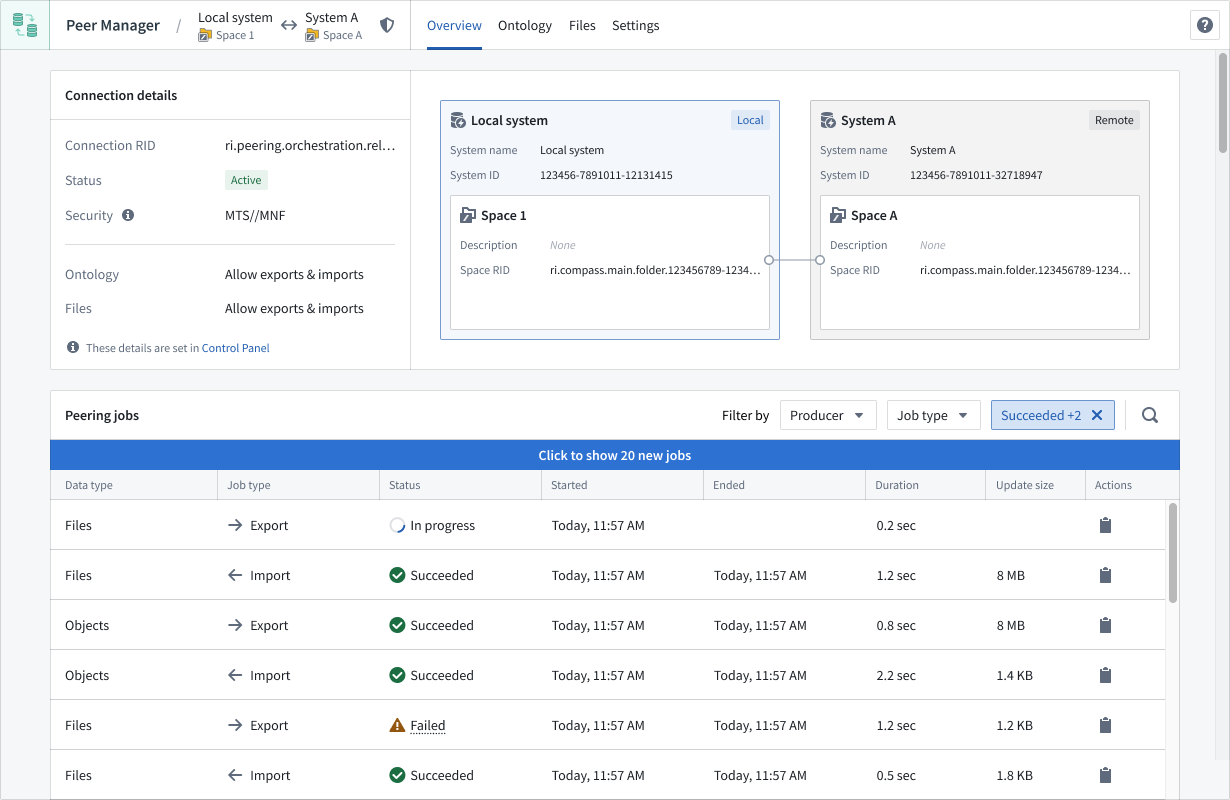Switch to the Ontology tab
The width and height of the screenshot is (1230, 800).
click(x=524, y=25)
